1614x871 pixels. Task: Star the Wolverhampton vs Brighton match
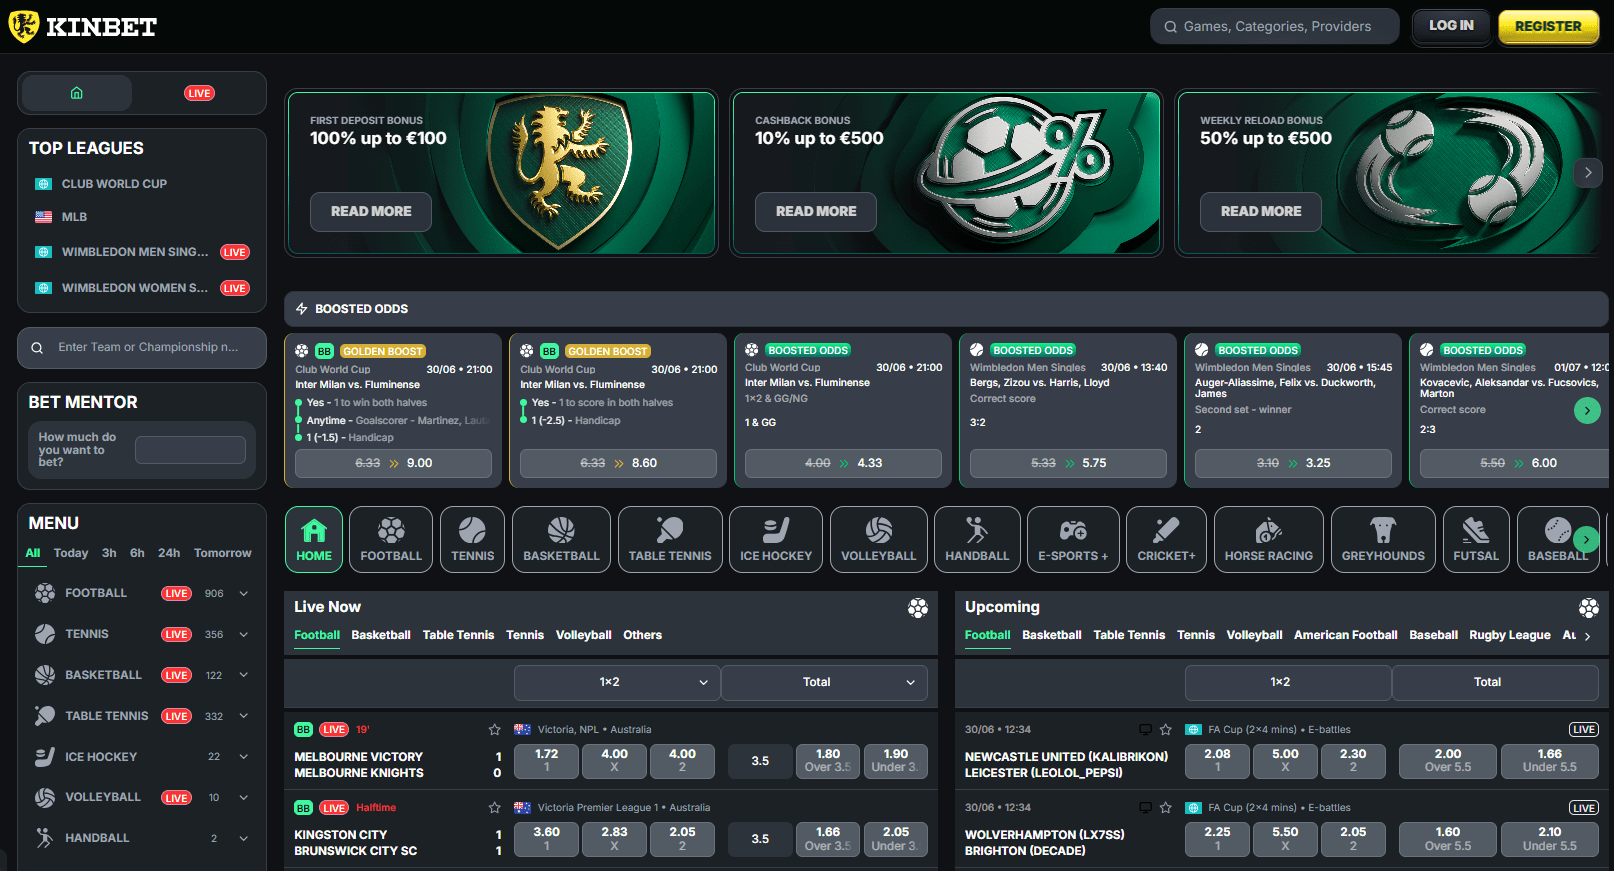pyautogui.click(x=1165, y=808)
